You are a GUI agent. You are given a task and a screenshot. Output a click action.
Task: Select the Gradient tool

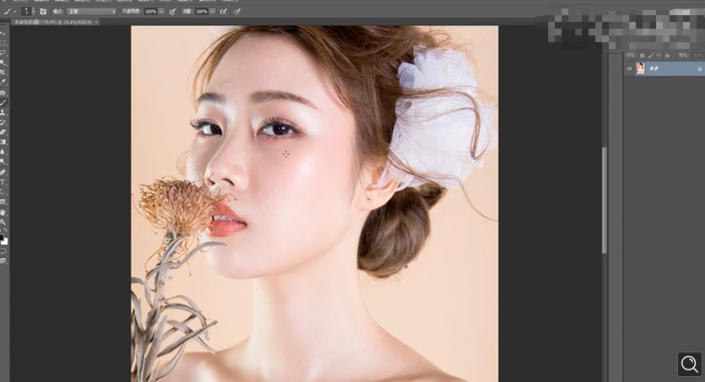pos(3,142)
